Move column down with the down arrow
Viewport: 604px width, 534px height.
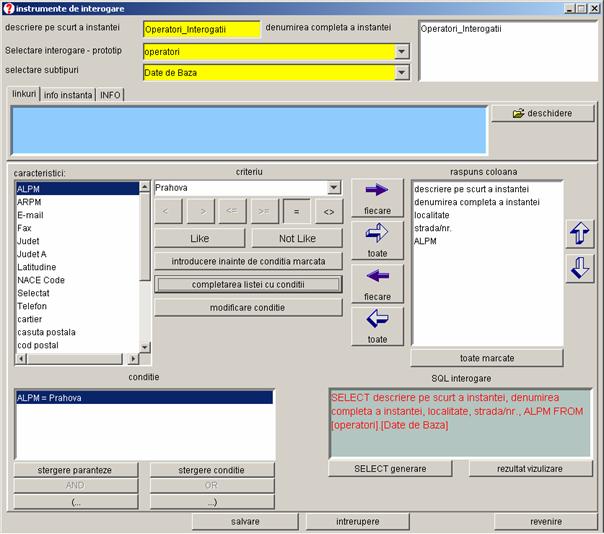pos(579,268)
